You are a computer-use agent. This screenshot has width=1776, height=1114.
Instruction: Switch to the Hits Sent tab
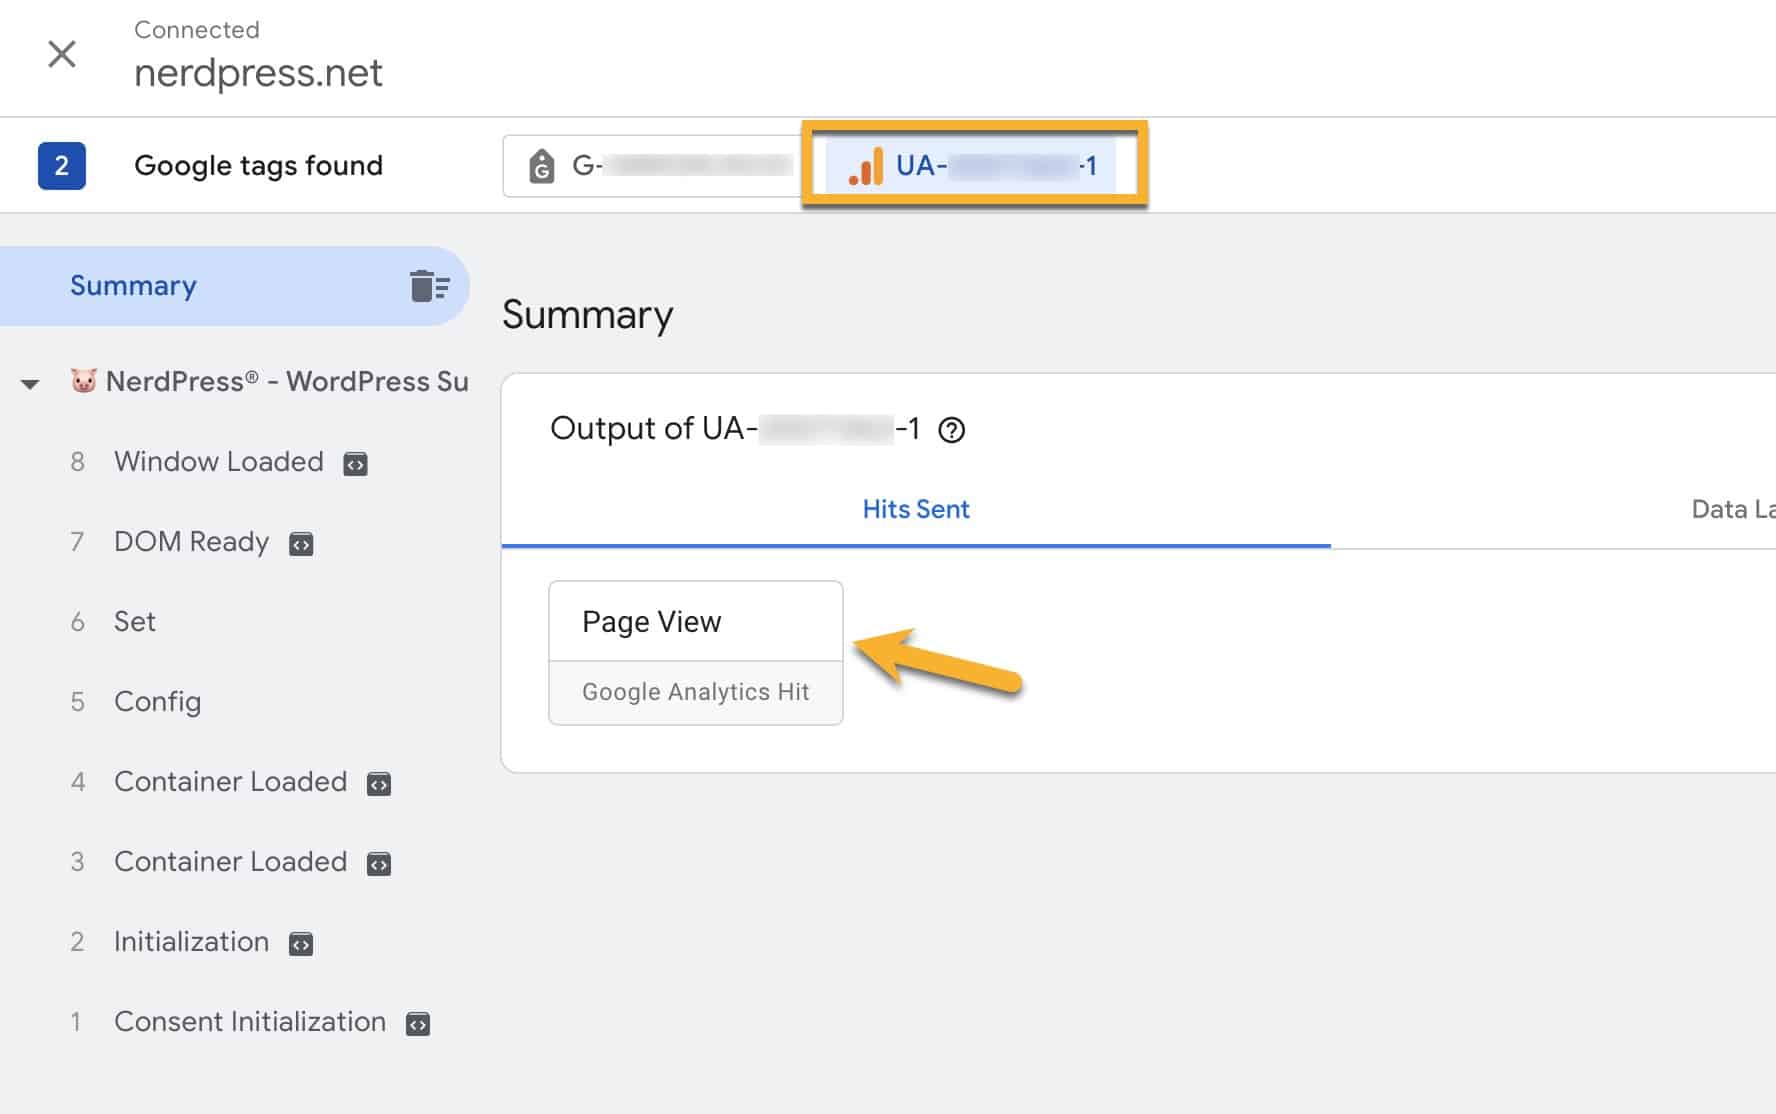[915, 510]
